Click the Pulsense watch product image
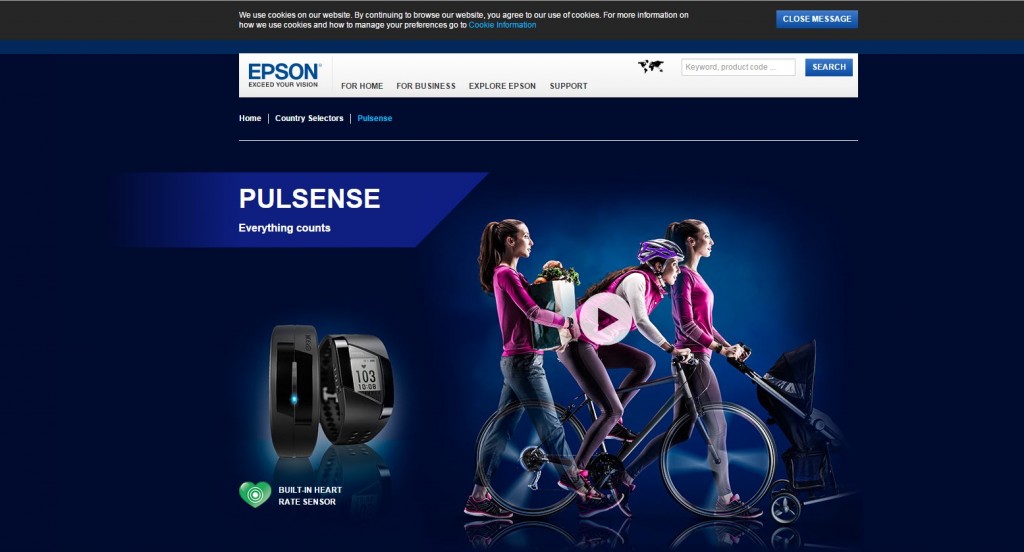Screen dimensions: 1024x552 pyautogui.click(x=332, y=389)
